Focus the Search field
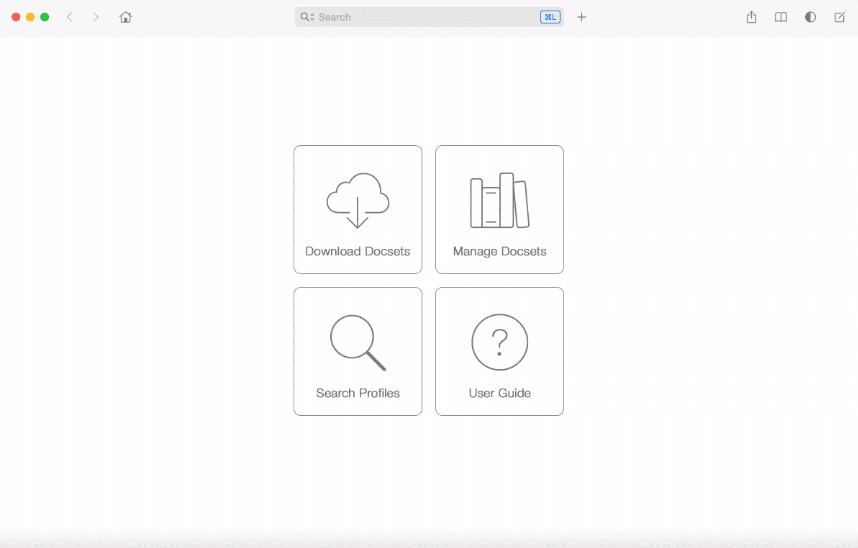The image size is (858, 548). [429, 17]
